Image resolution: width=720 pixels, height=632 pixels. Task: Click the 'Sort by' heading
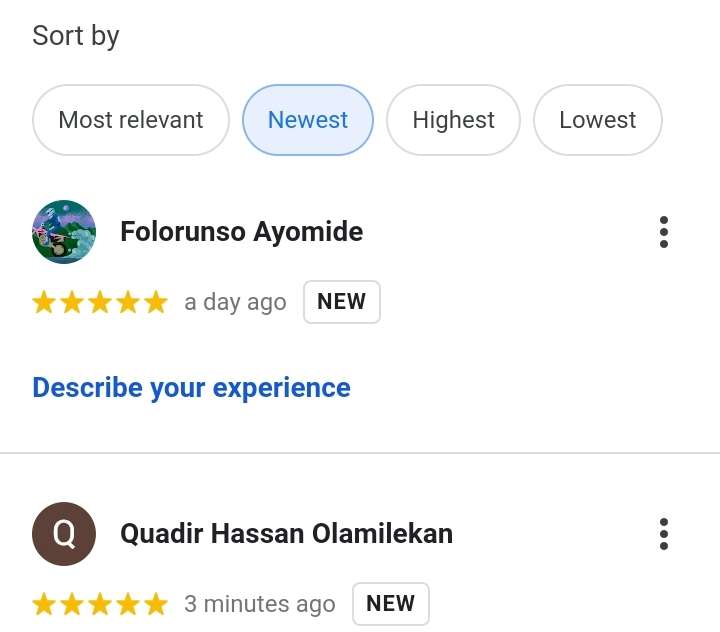tap(76, 36)
